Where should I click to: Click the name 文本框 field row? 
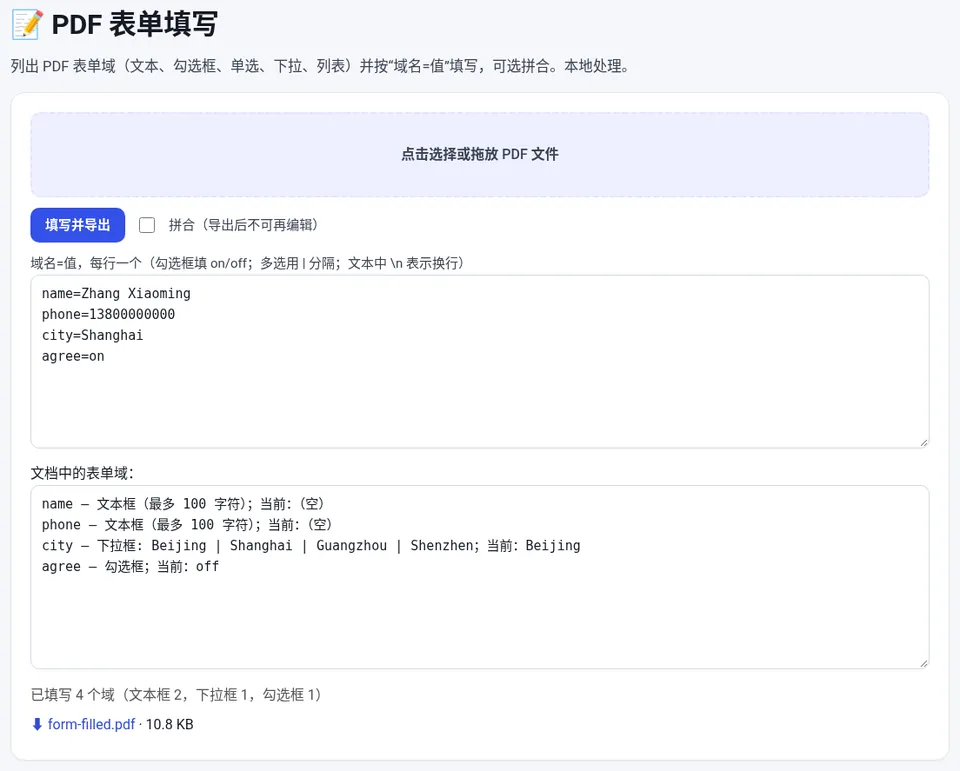[x=182, y=504]
